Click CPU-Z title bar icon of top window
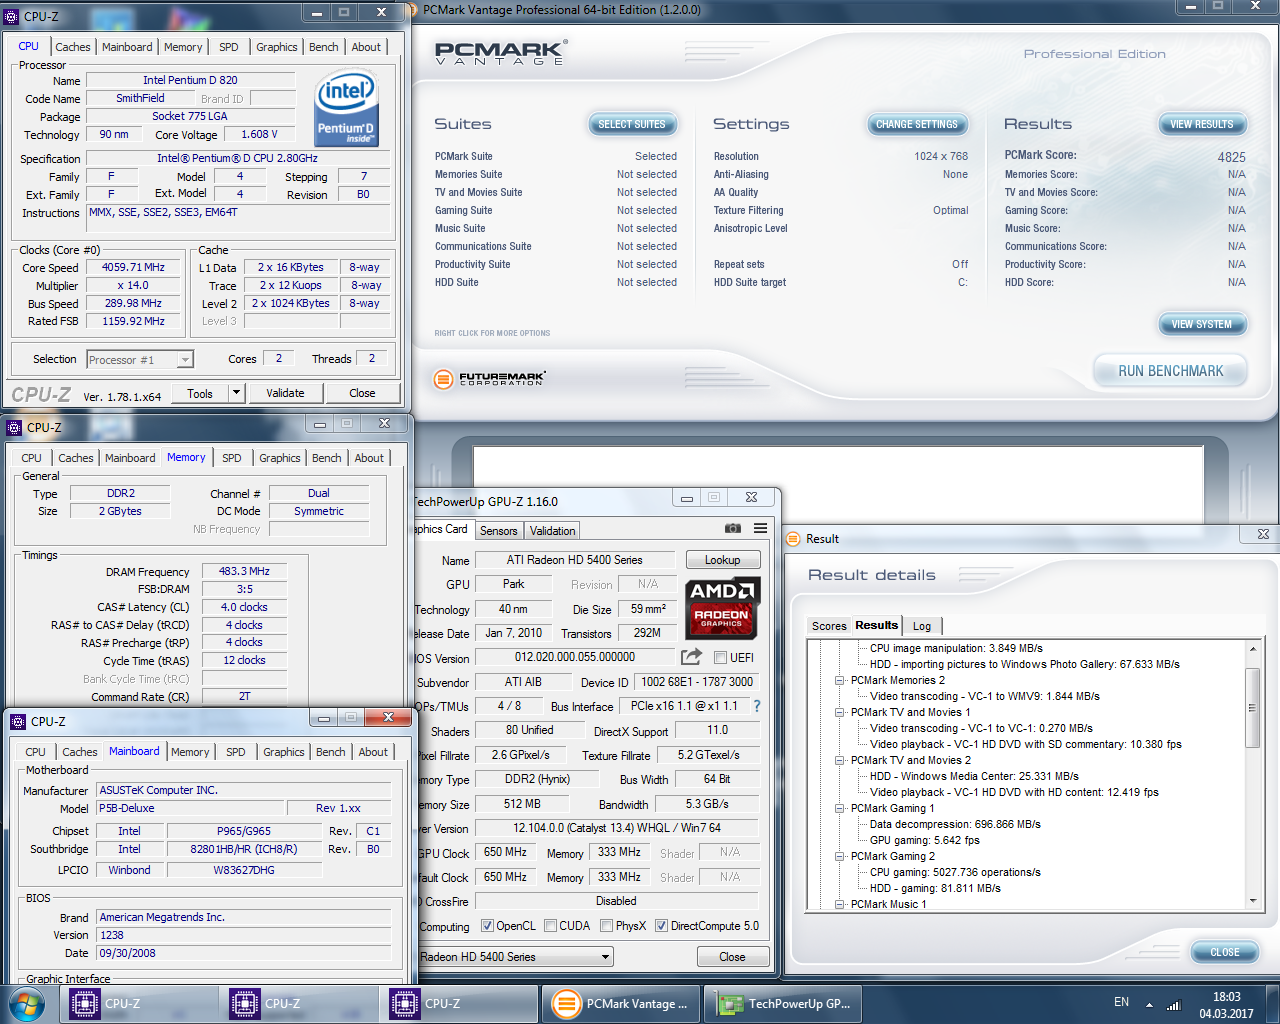This screenshot has height=1024, width=1280. tap(13, 16)
